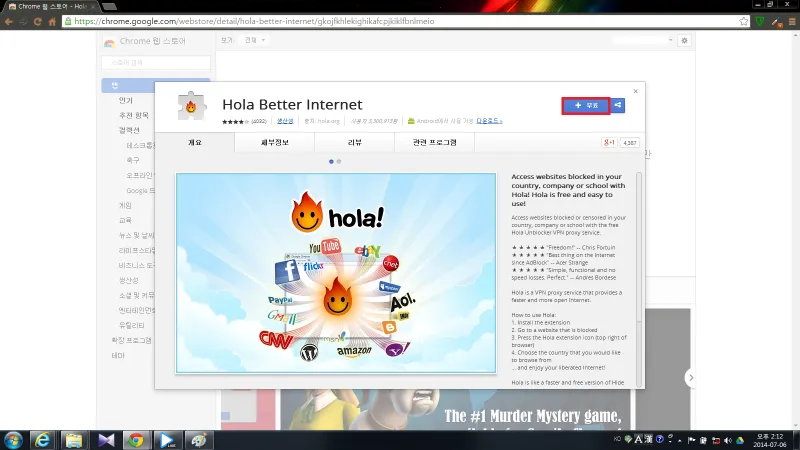The image size is (800, 450).
Task: Click the green shield extension icon
Action: (x=760, y=21)
